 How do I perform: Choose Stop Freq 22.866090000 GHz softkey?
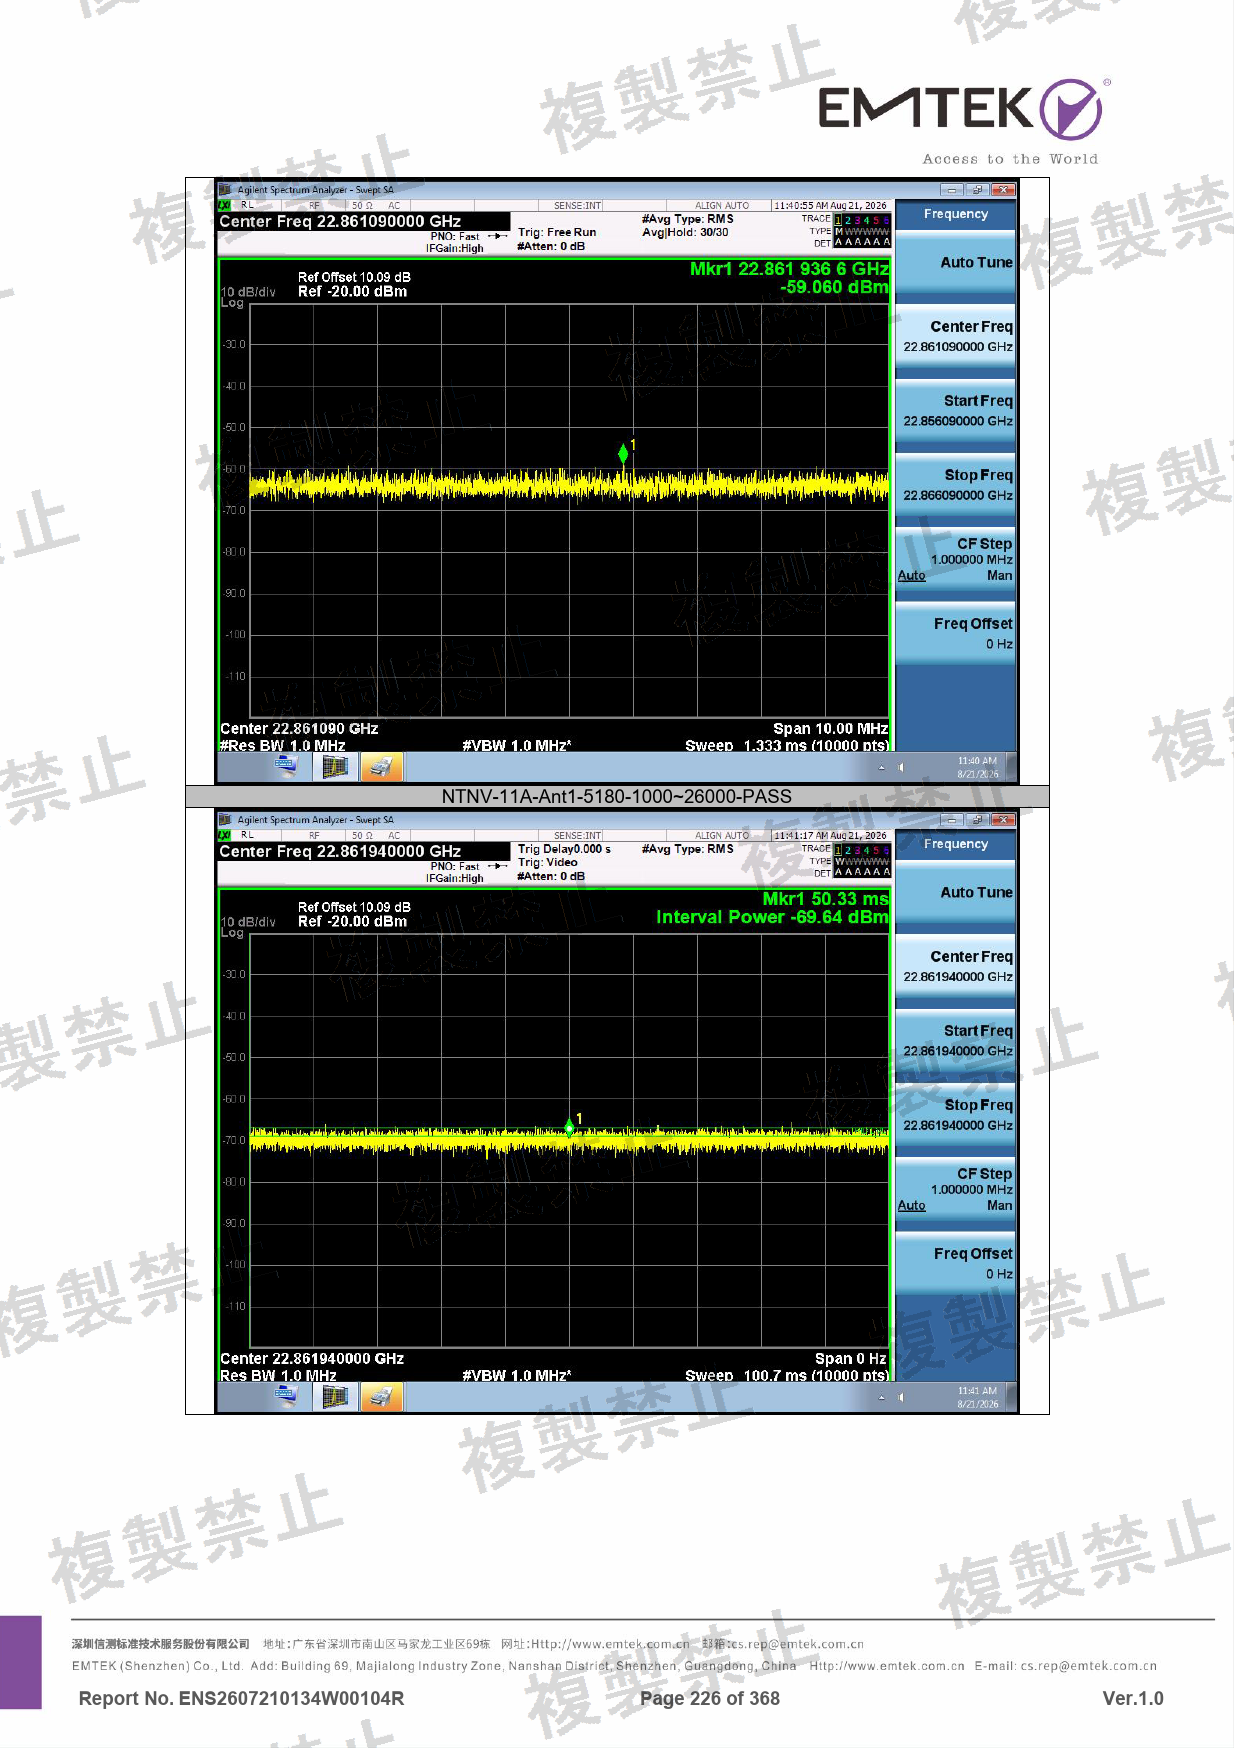(955, 484)
